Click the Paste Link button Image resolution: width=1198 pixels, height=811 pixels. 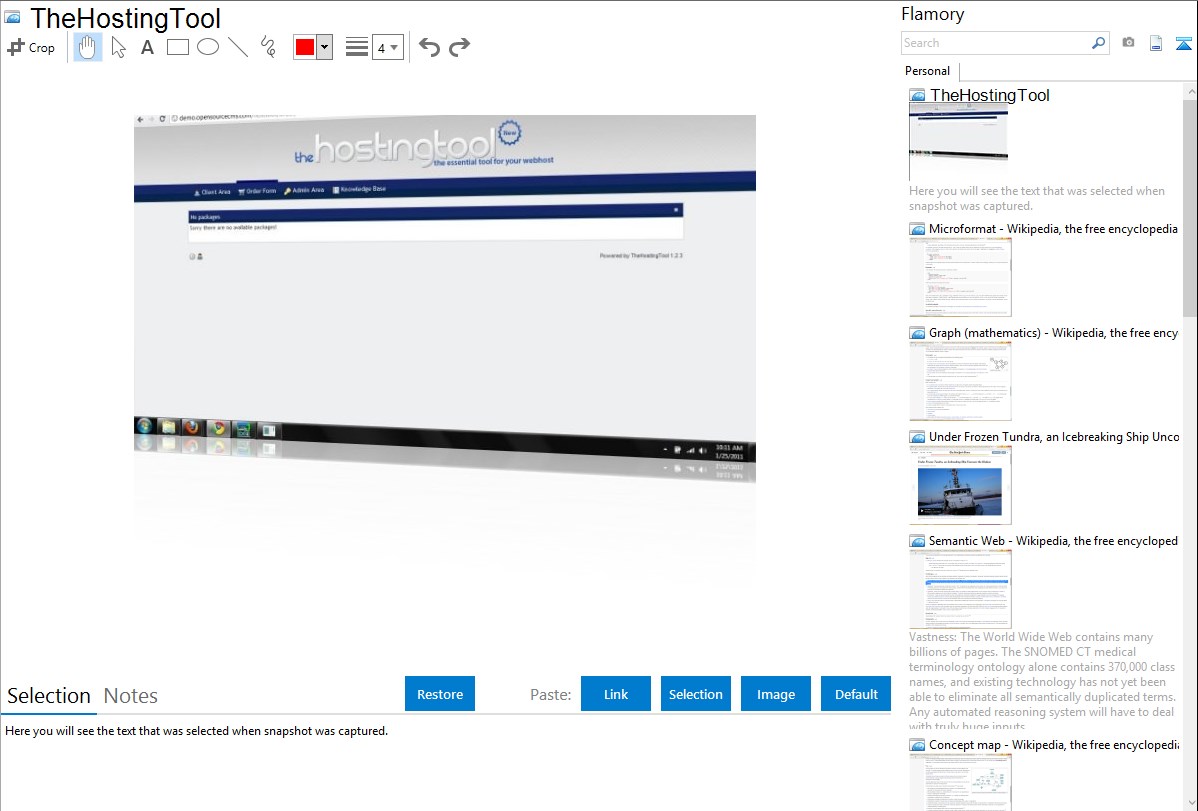[616, 694]
